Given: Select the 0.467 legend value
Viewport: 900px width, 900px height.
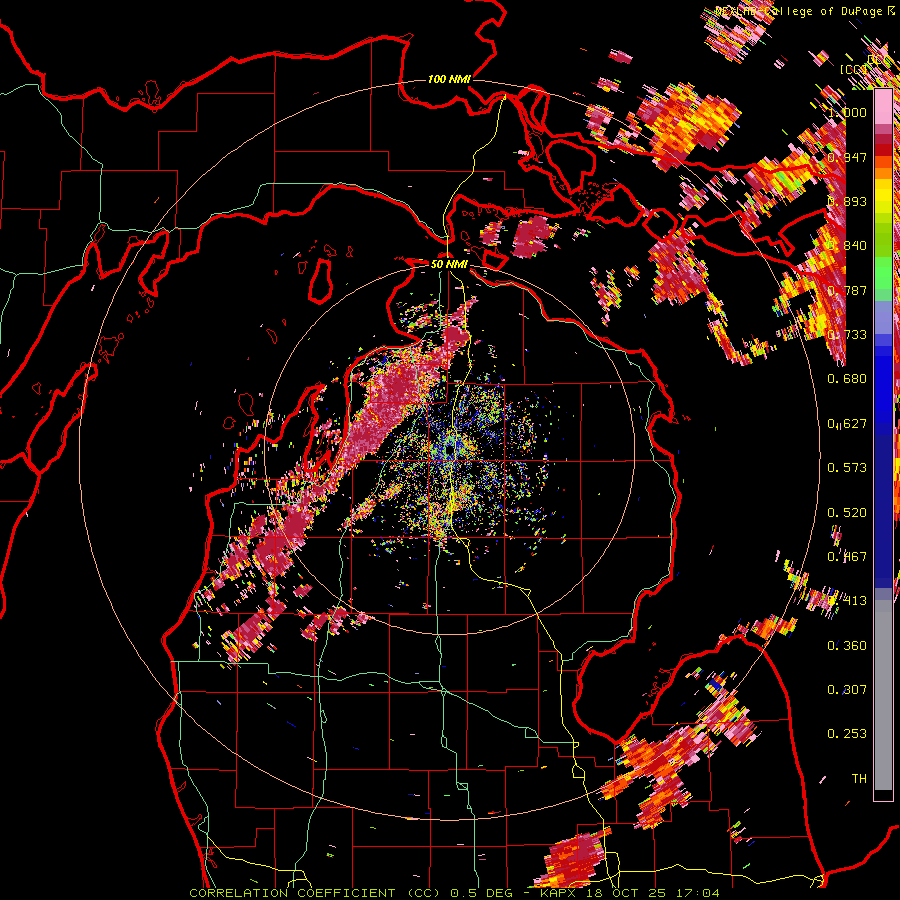Looking at the screenshot, I should pyautogui.click(x=847, y=557).
